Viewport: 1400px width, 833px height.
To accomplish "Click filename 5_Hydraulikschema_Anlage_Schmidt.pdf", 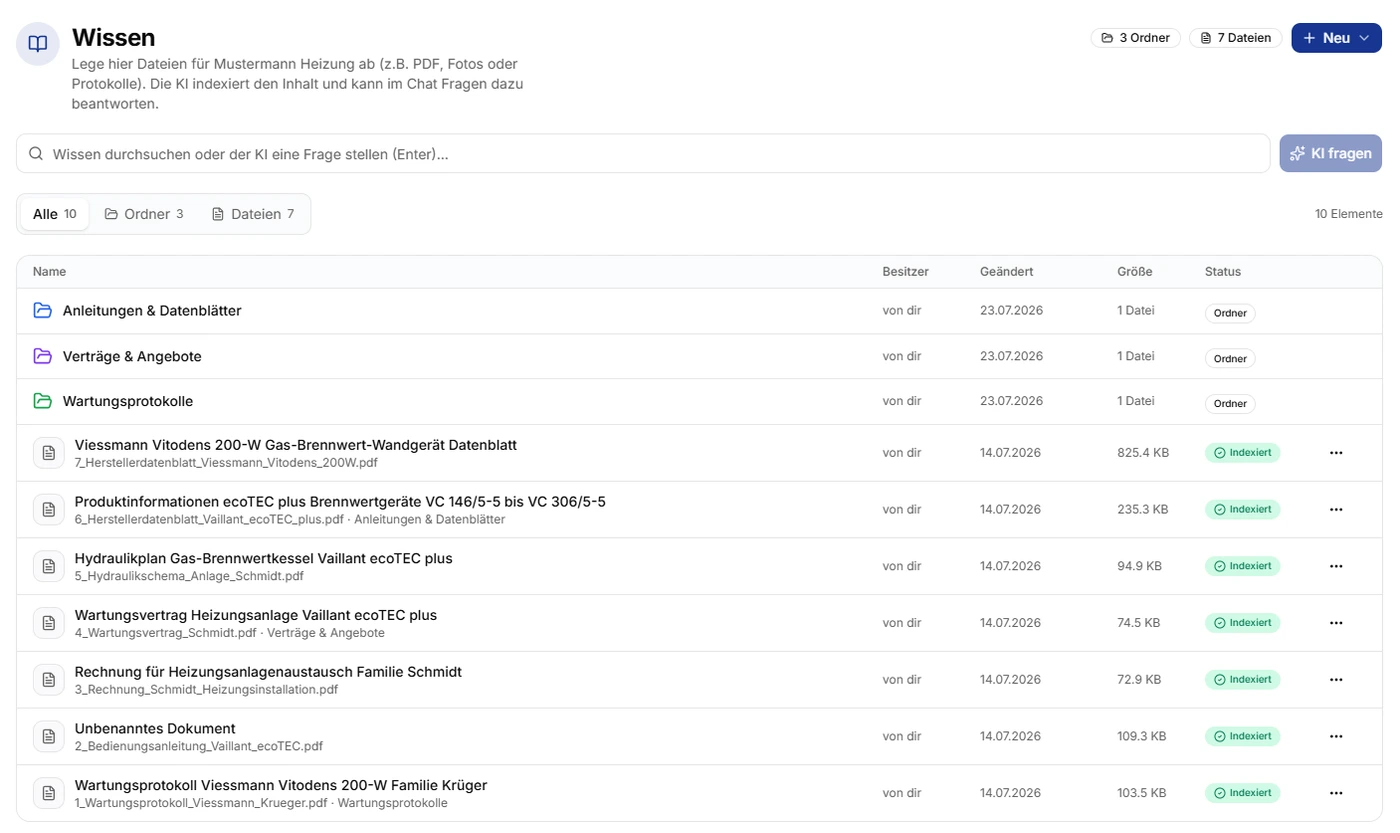I will coord(189,576).
